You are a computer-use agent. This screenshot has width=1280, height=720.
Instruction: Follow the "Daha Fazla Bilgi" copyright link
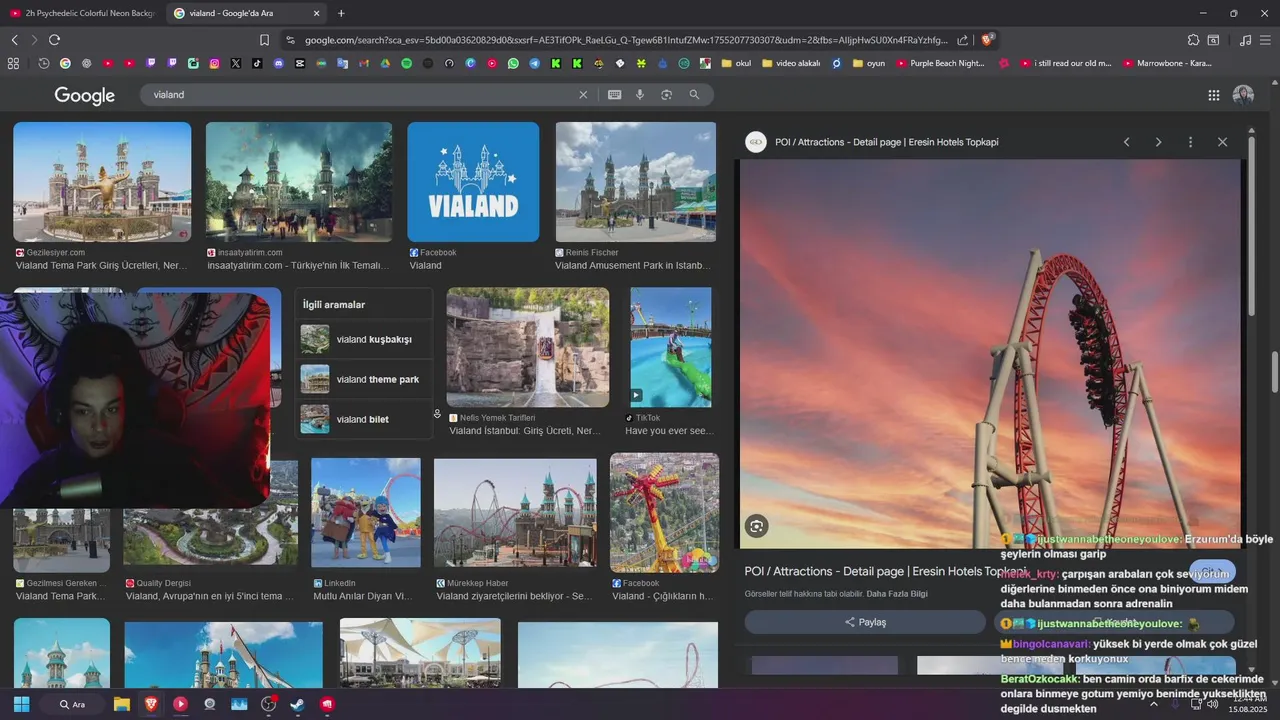897,594
